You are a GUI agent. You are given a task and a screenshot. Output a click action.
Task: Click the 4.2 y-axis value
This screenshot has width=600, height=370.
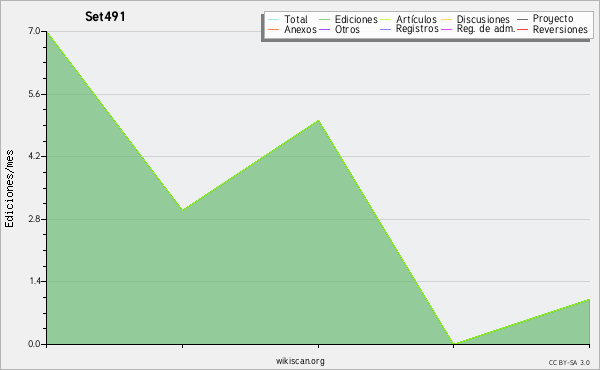coord(34,156)
